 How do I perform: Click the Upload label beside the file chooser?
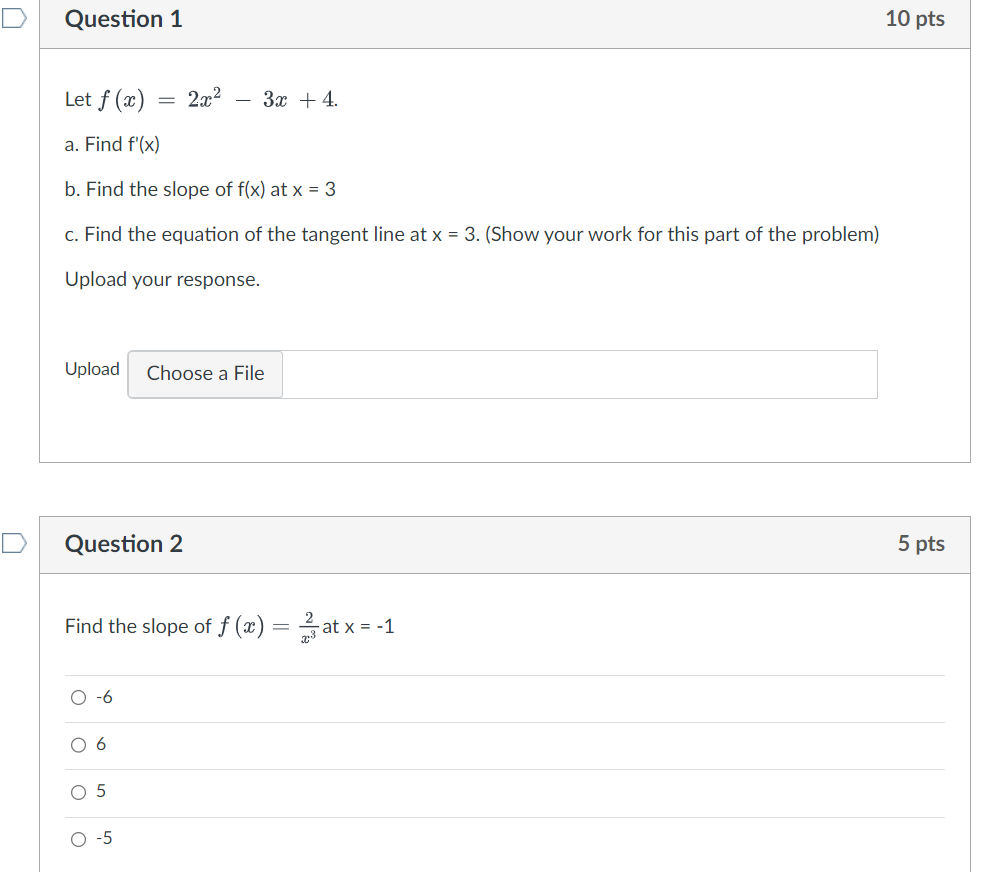(92, 369)
